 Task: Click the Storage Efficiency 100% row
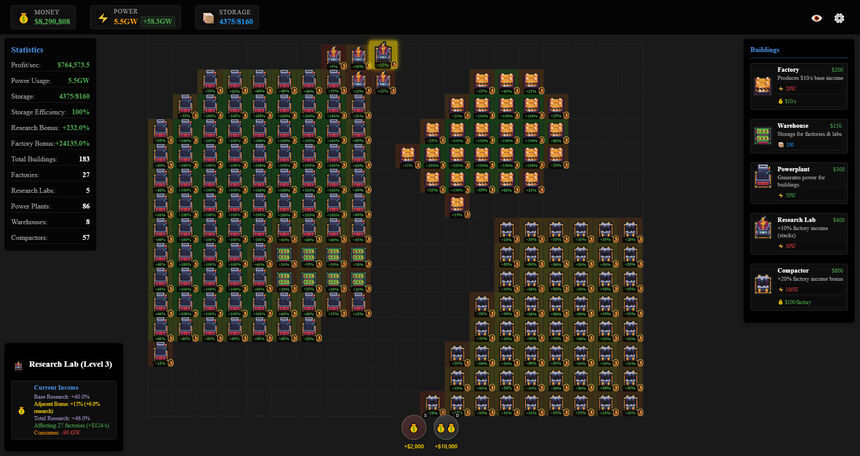50,112
